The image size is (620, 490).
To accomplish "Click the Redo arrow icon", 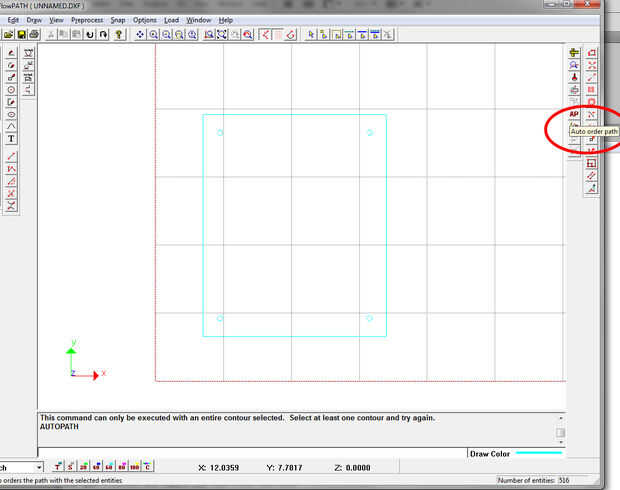I will (x=103, y=35).
